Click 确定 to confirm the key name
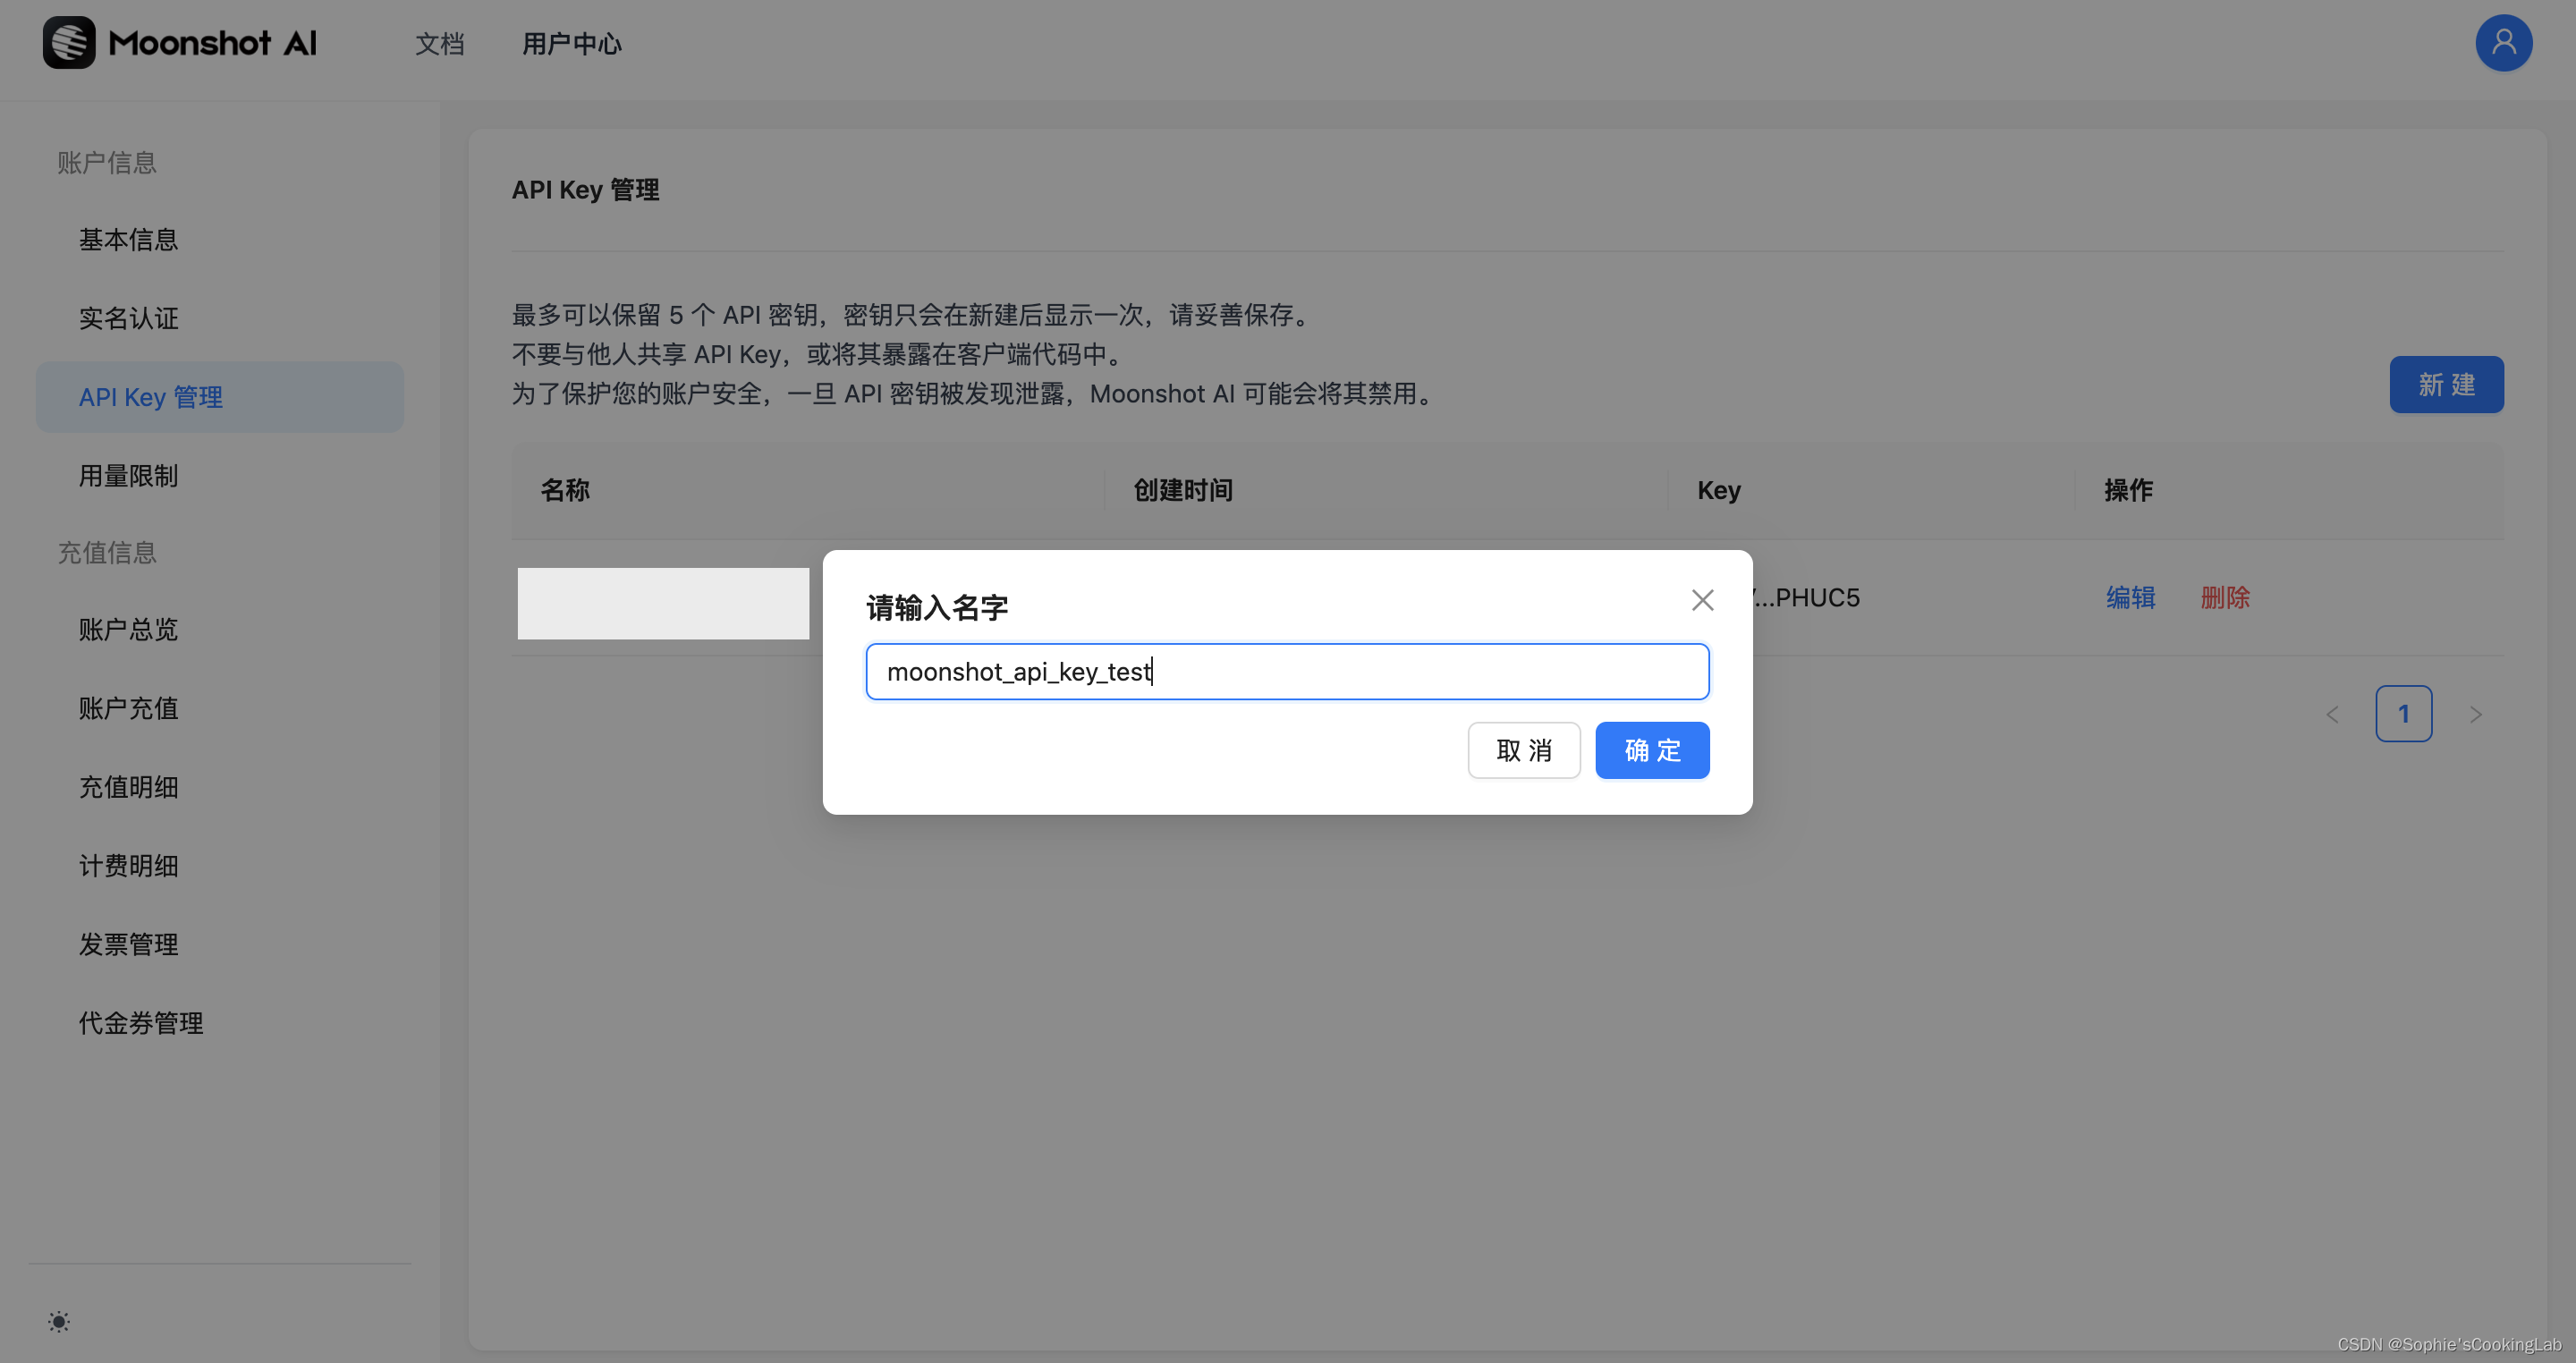The image size is (2576, 1363). tap(1652, 750)
